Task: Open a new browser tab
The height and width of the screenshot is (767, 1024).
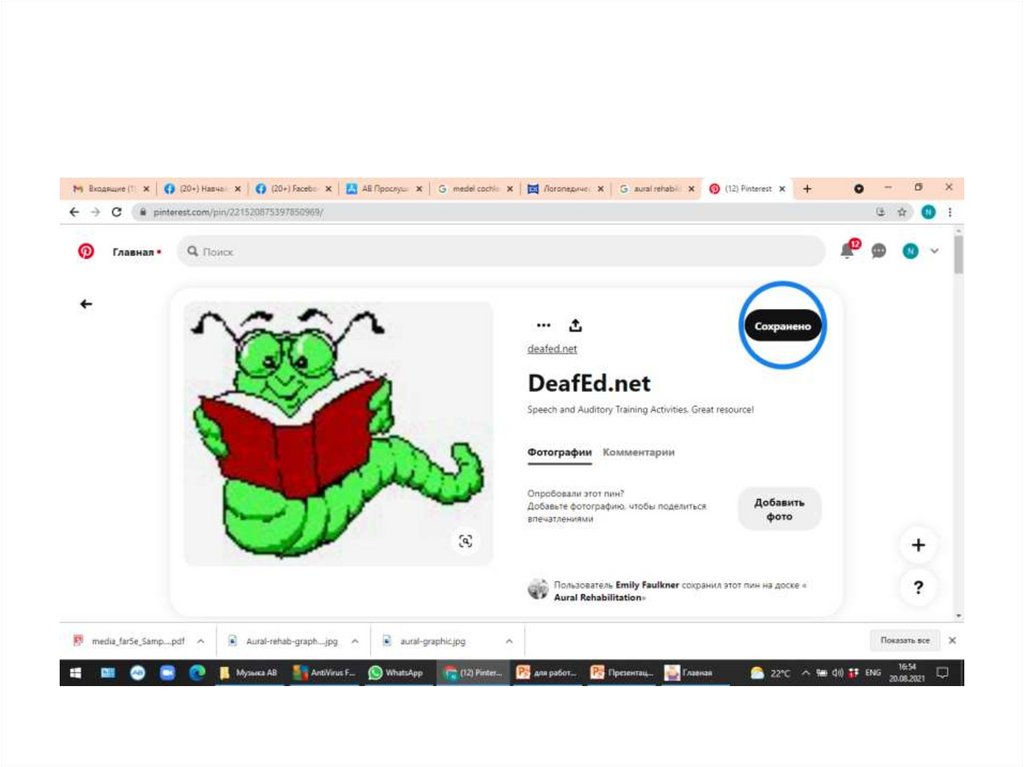Action: click(807, 189)
